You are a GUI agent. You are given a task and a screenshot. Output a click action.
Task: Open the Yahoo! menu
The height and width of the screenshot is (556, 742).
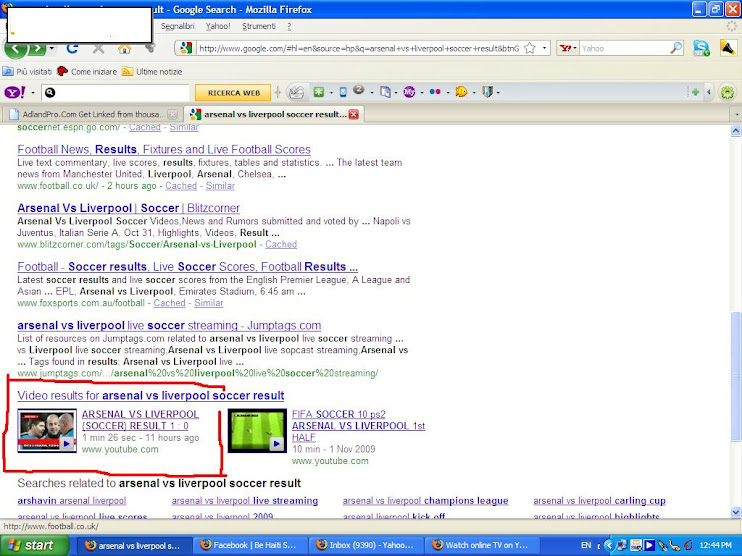point(218,26)
